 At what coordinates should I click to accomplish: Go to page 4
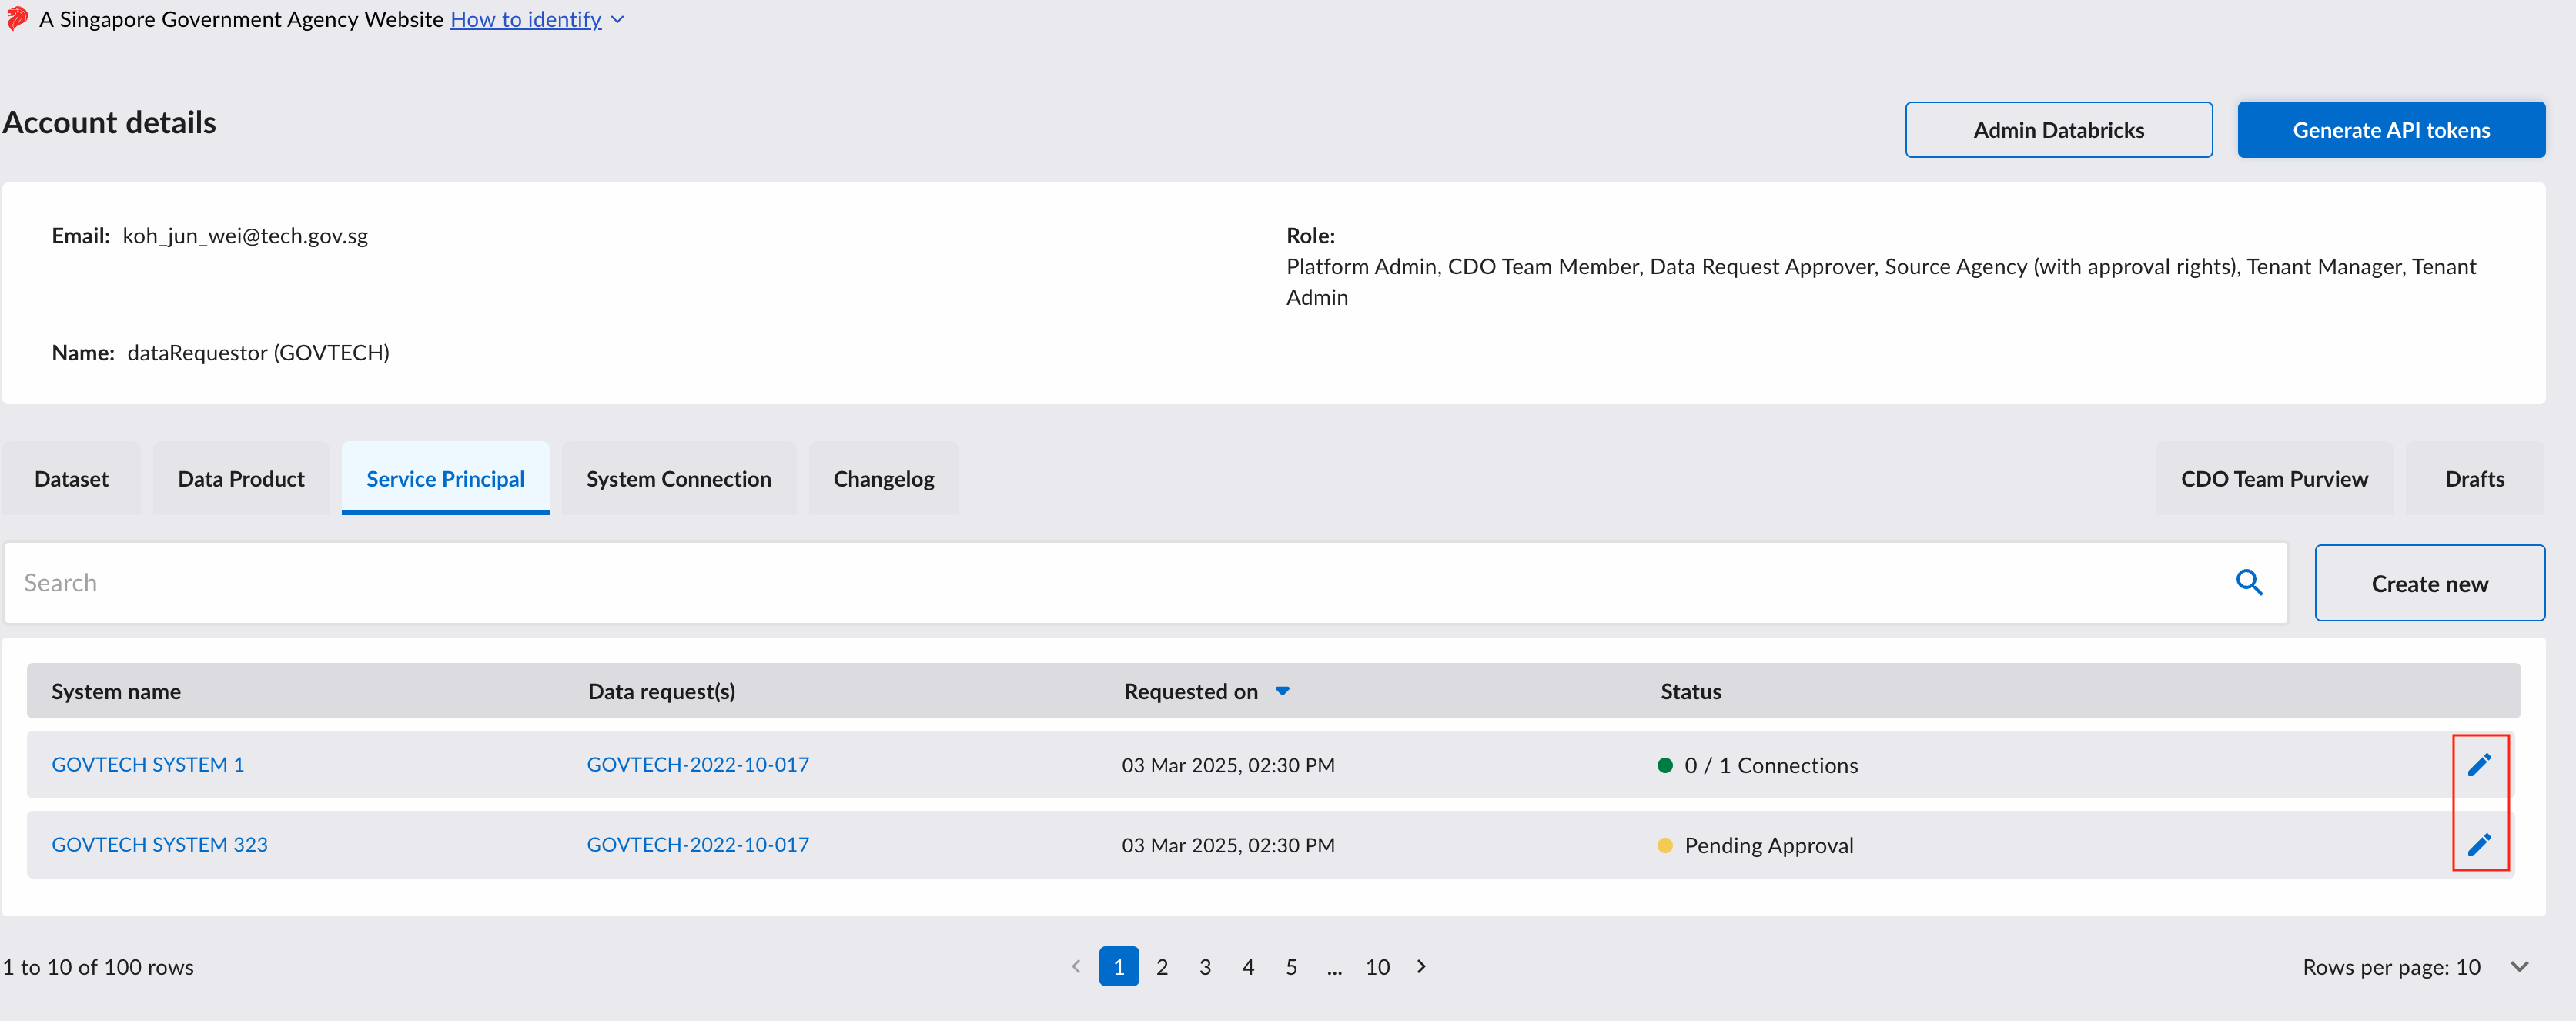coord(1248,967)
